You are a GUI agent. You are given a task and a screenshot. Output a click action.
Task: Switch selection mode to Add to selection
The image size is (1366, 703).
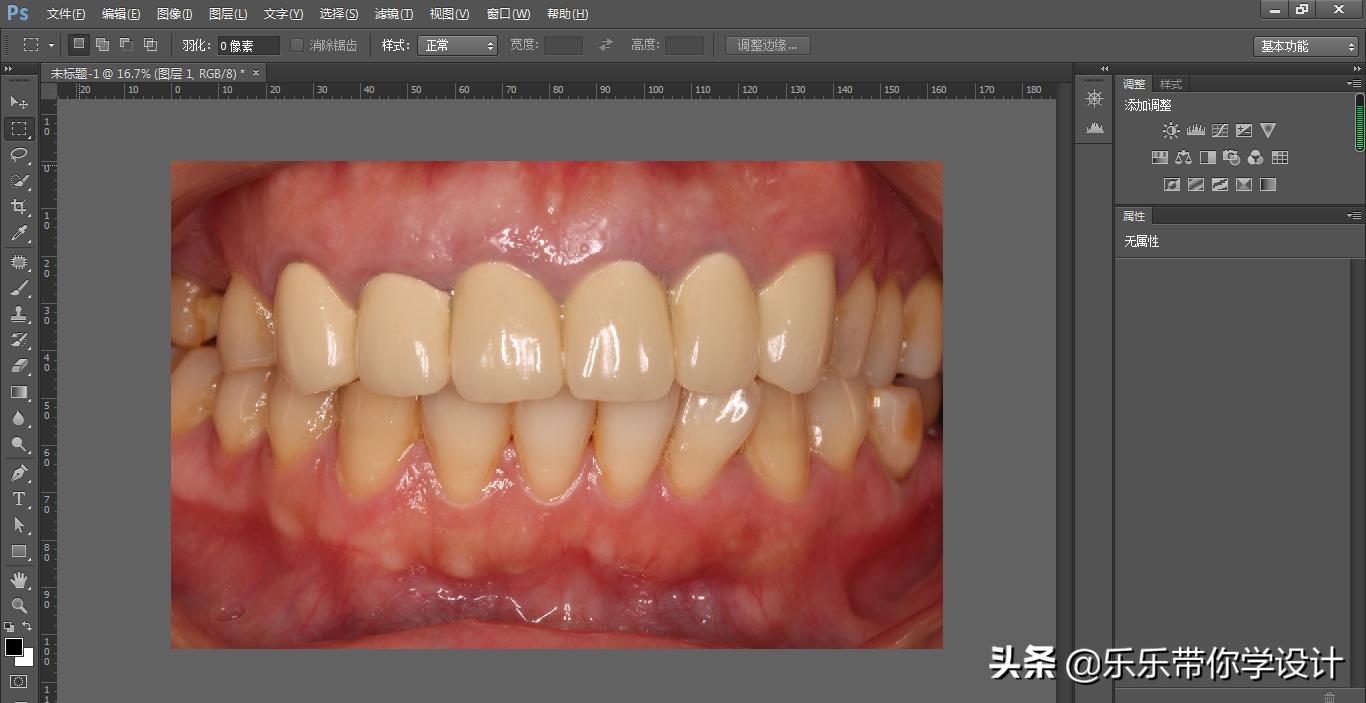click(101, 45)
